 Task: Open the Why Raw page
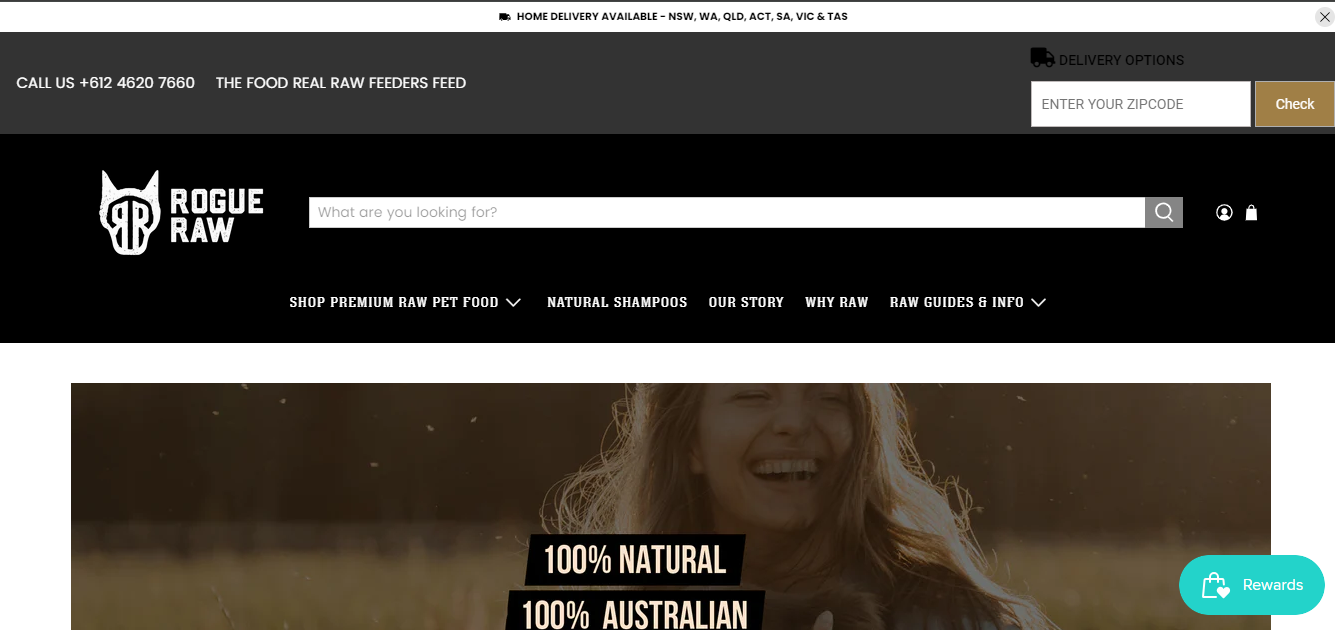[837, 302]
